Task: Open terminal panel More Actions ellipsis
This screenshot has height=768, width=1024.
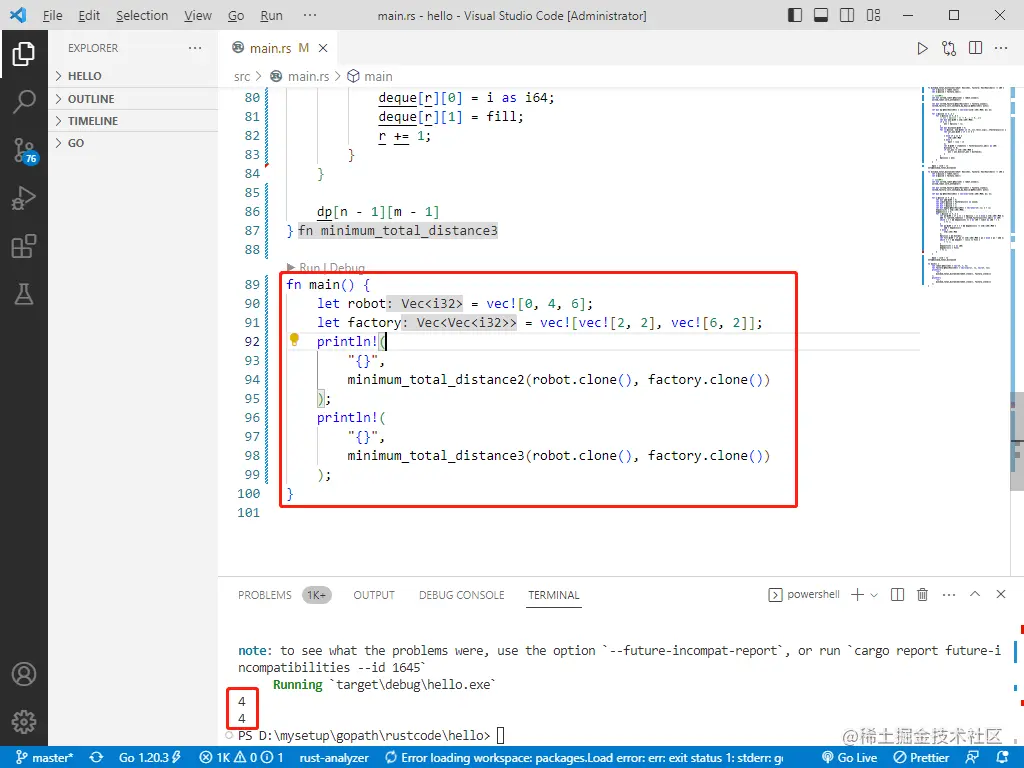Action: (949, 595)
